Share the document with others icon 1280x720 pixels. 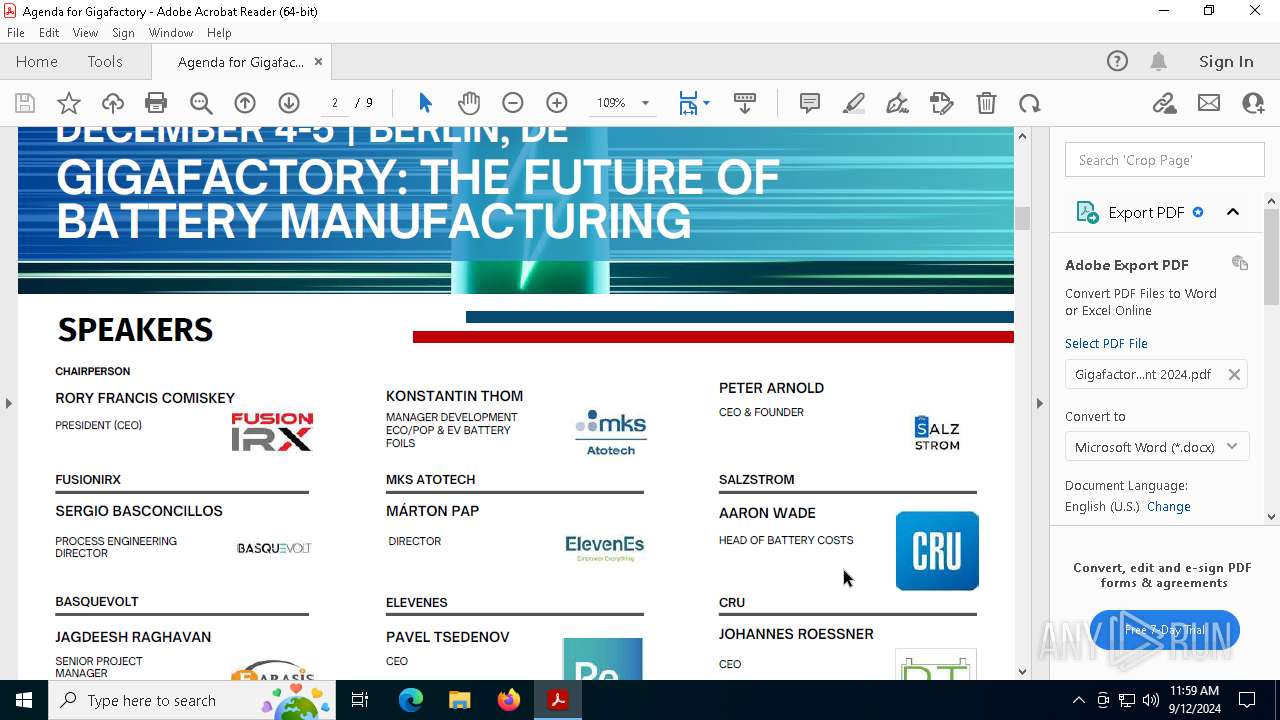[1253, 103]
